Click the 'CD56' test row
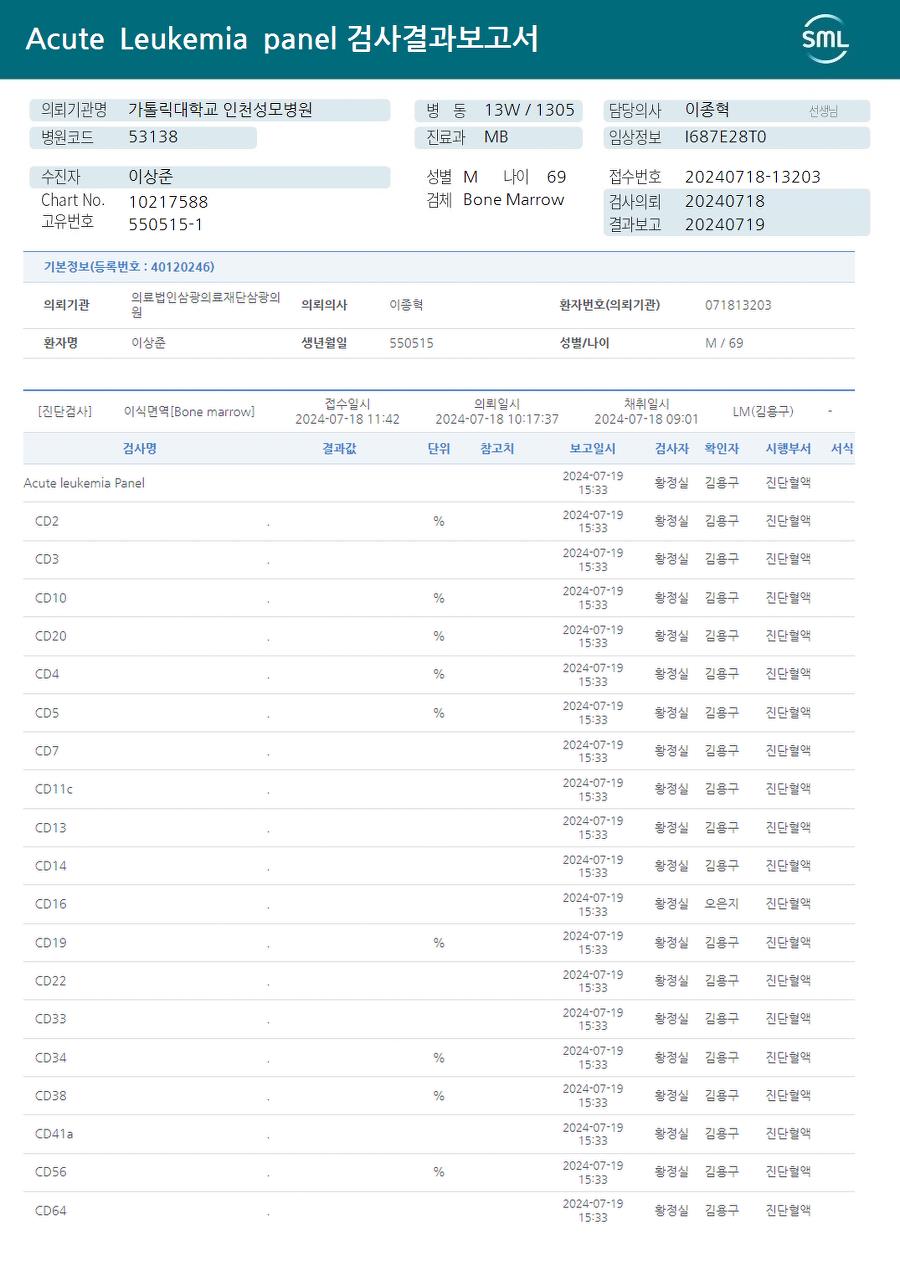900x1271 pixels. coord(439,1172)
